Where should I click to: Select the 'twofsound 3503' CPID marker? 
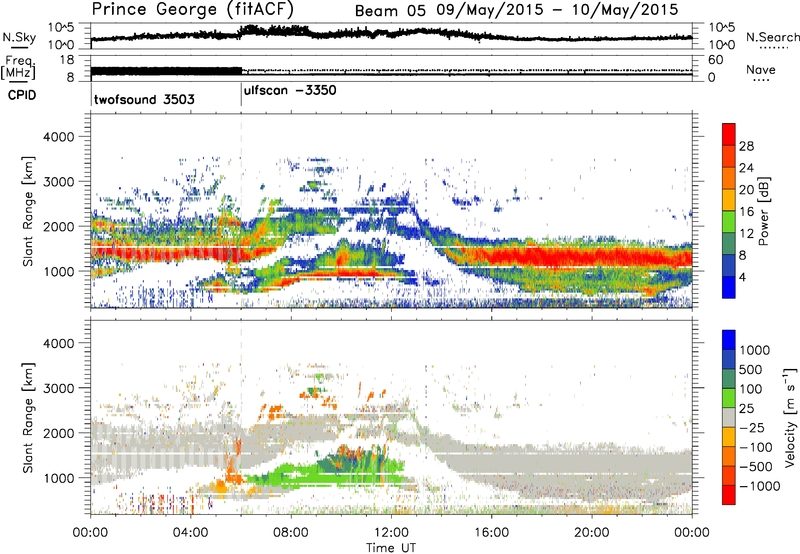[x=144, y=99]
